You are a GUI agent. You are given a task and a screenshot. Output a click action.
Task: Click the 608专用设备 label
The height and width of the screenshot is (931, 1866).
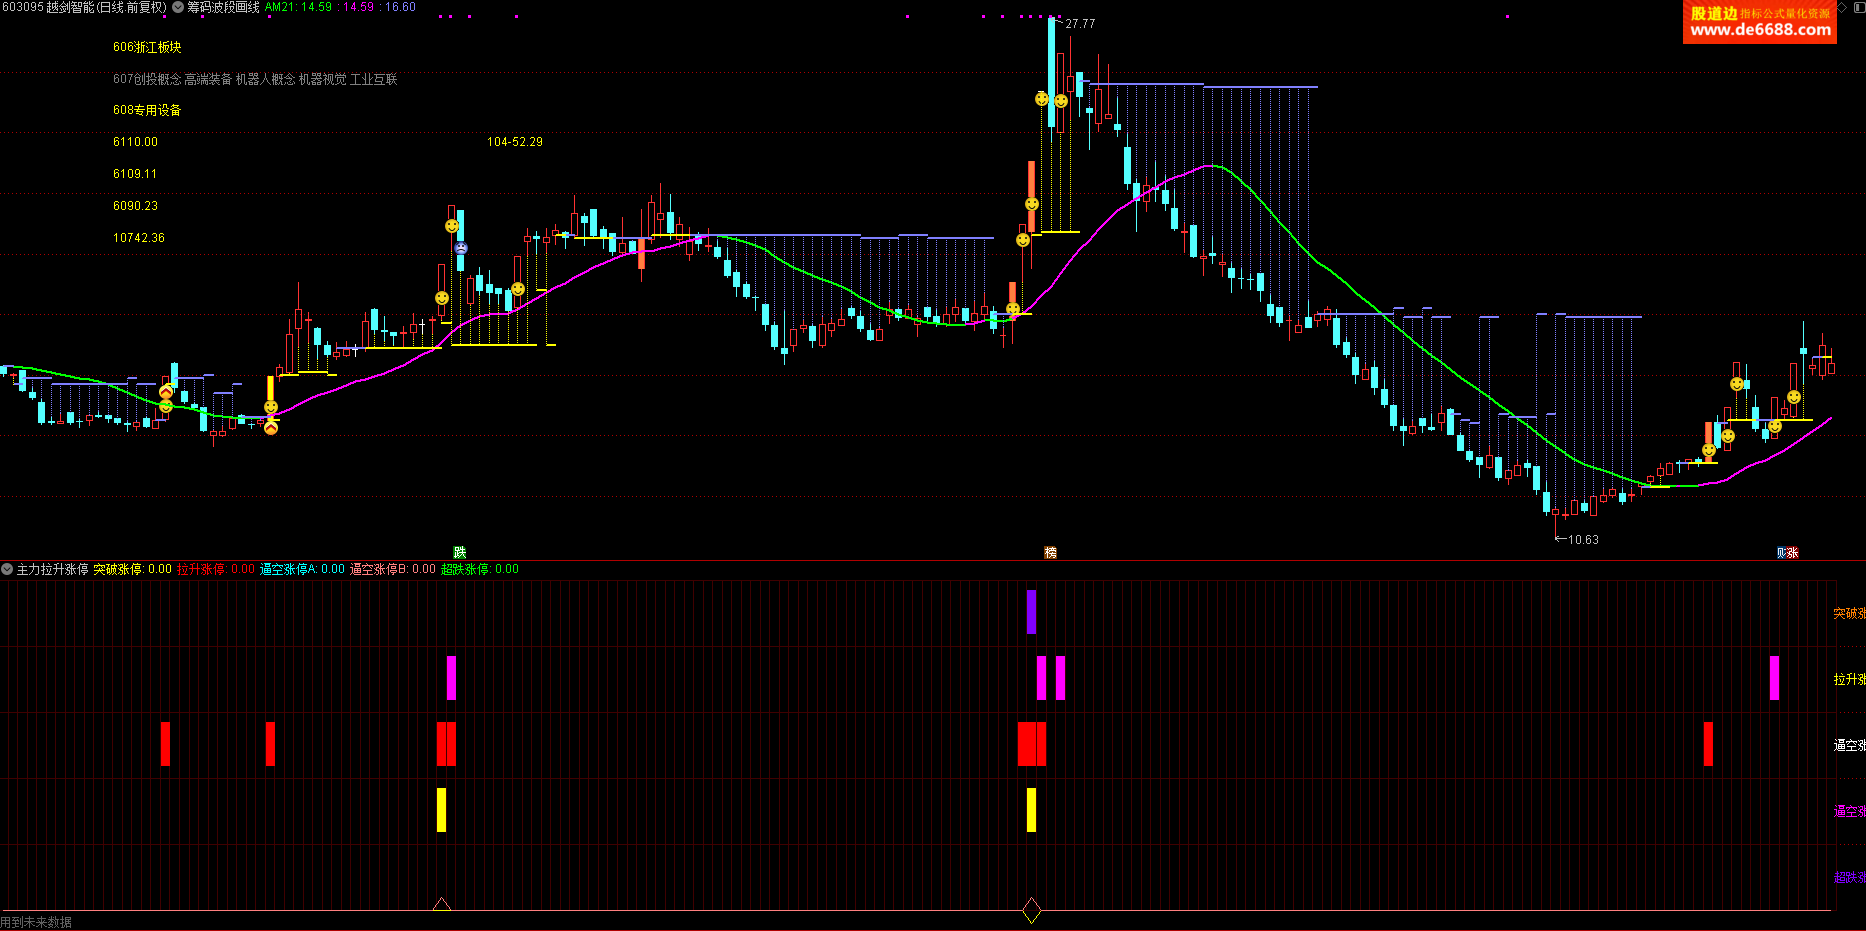(x=147, y=110)
